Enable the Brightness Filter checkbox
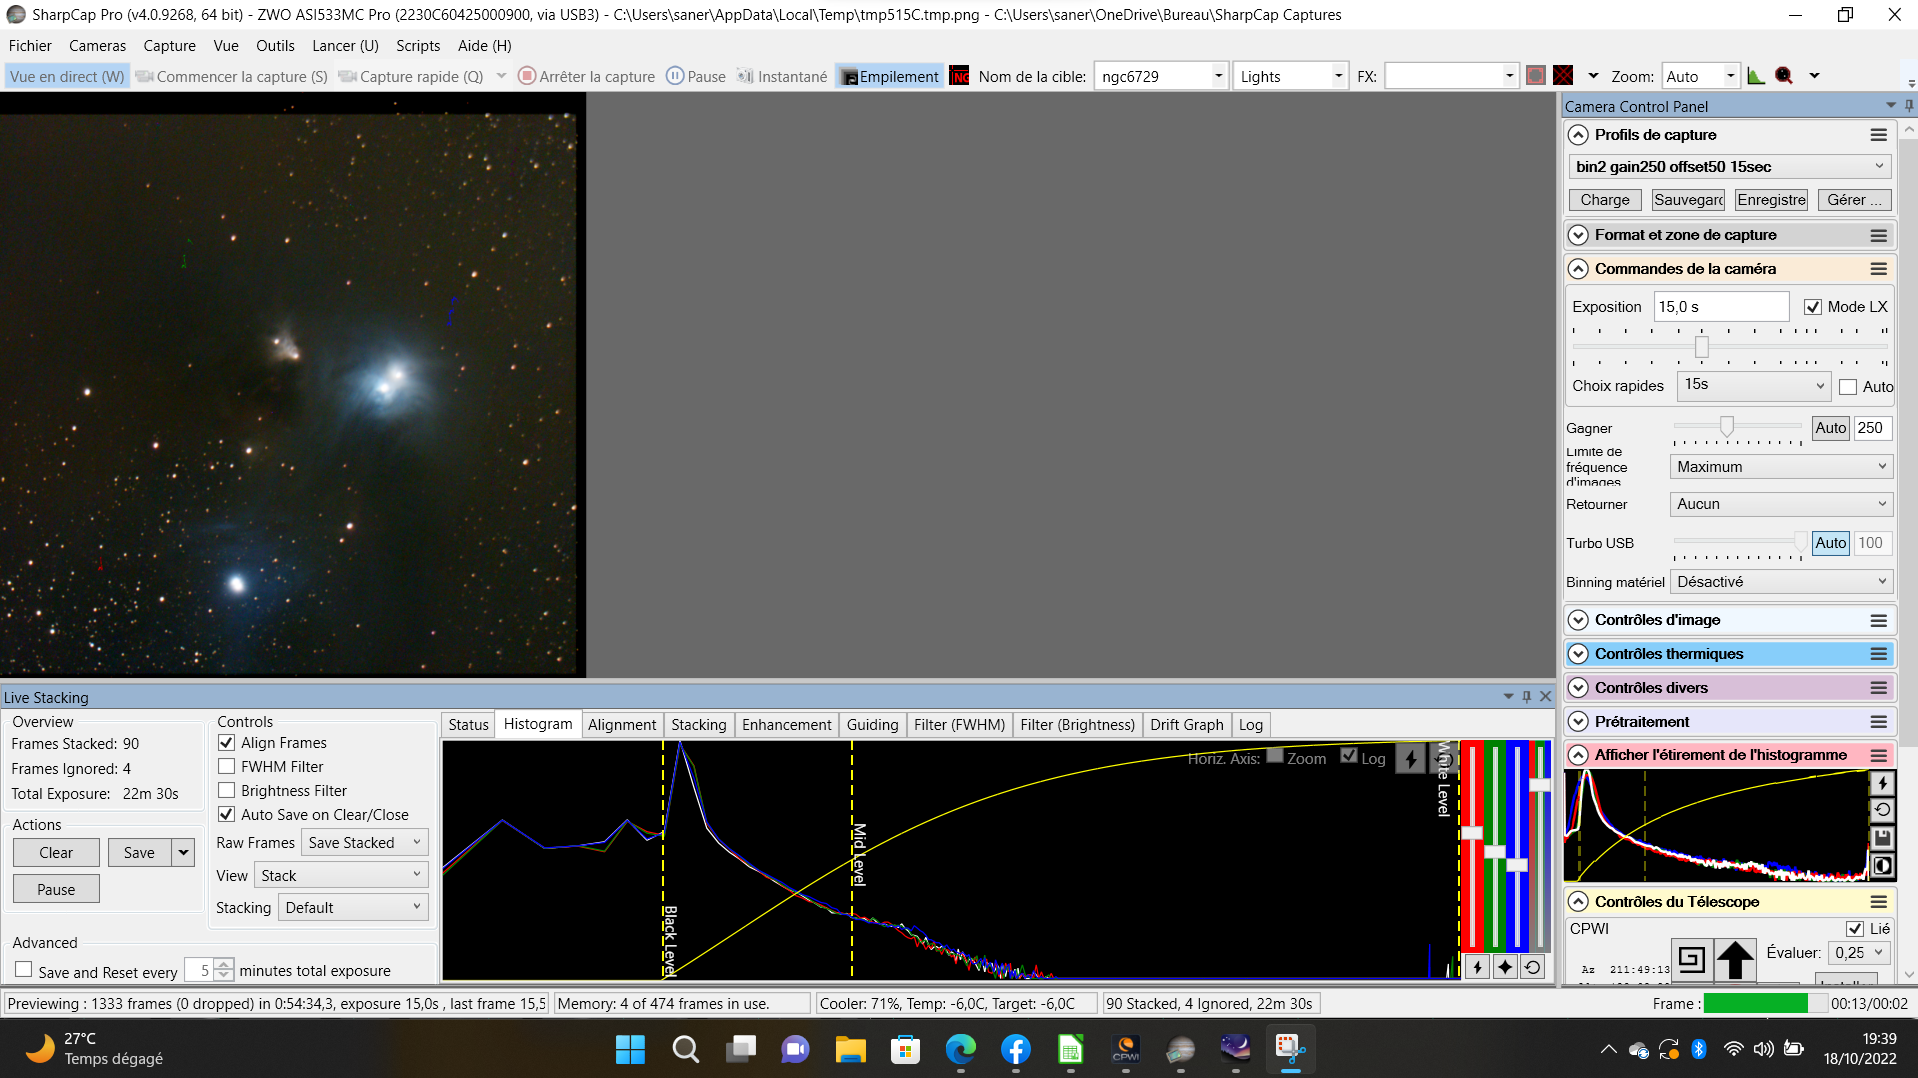The image size is (1918, 1078). 227,791
